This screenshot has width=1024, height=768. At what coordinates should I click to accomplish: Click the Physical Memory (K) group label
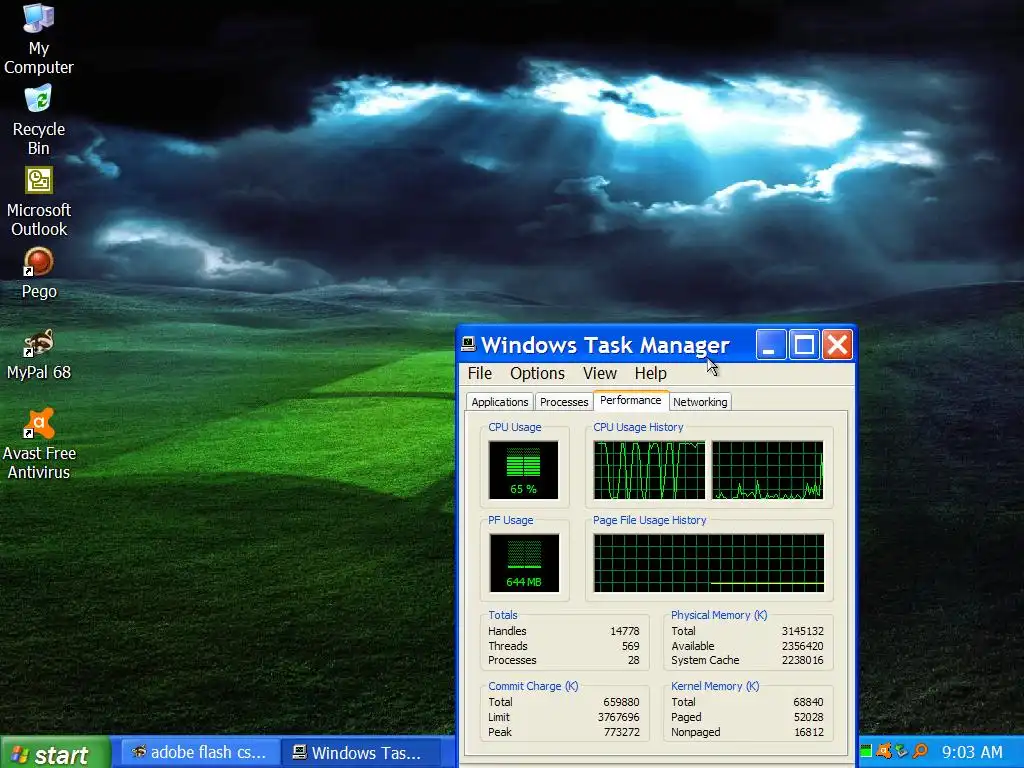click(x=719, y=615)
